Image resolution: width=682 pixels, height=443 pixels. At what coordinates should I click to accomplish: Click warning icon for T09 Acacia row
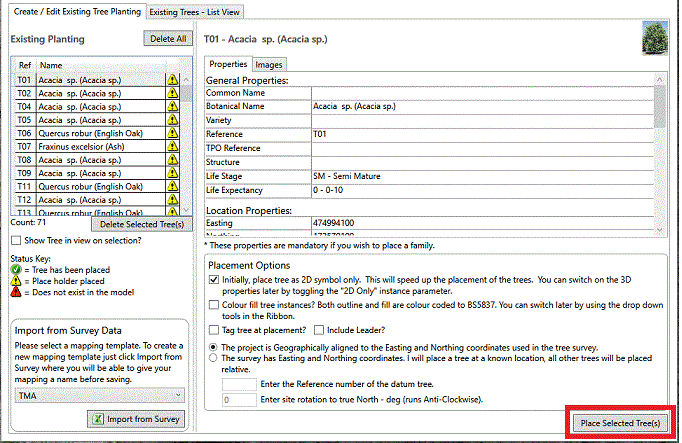click(x=172, y=173)
